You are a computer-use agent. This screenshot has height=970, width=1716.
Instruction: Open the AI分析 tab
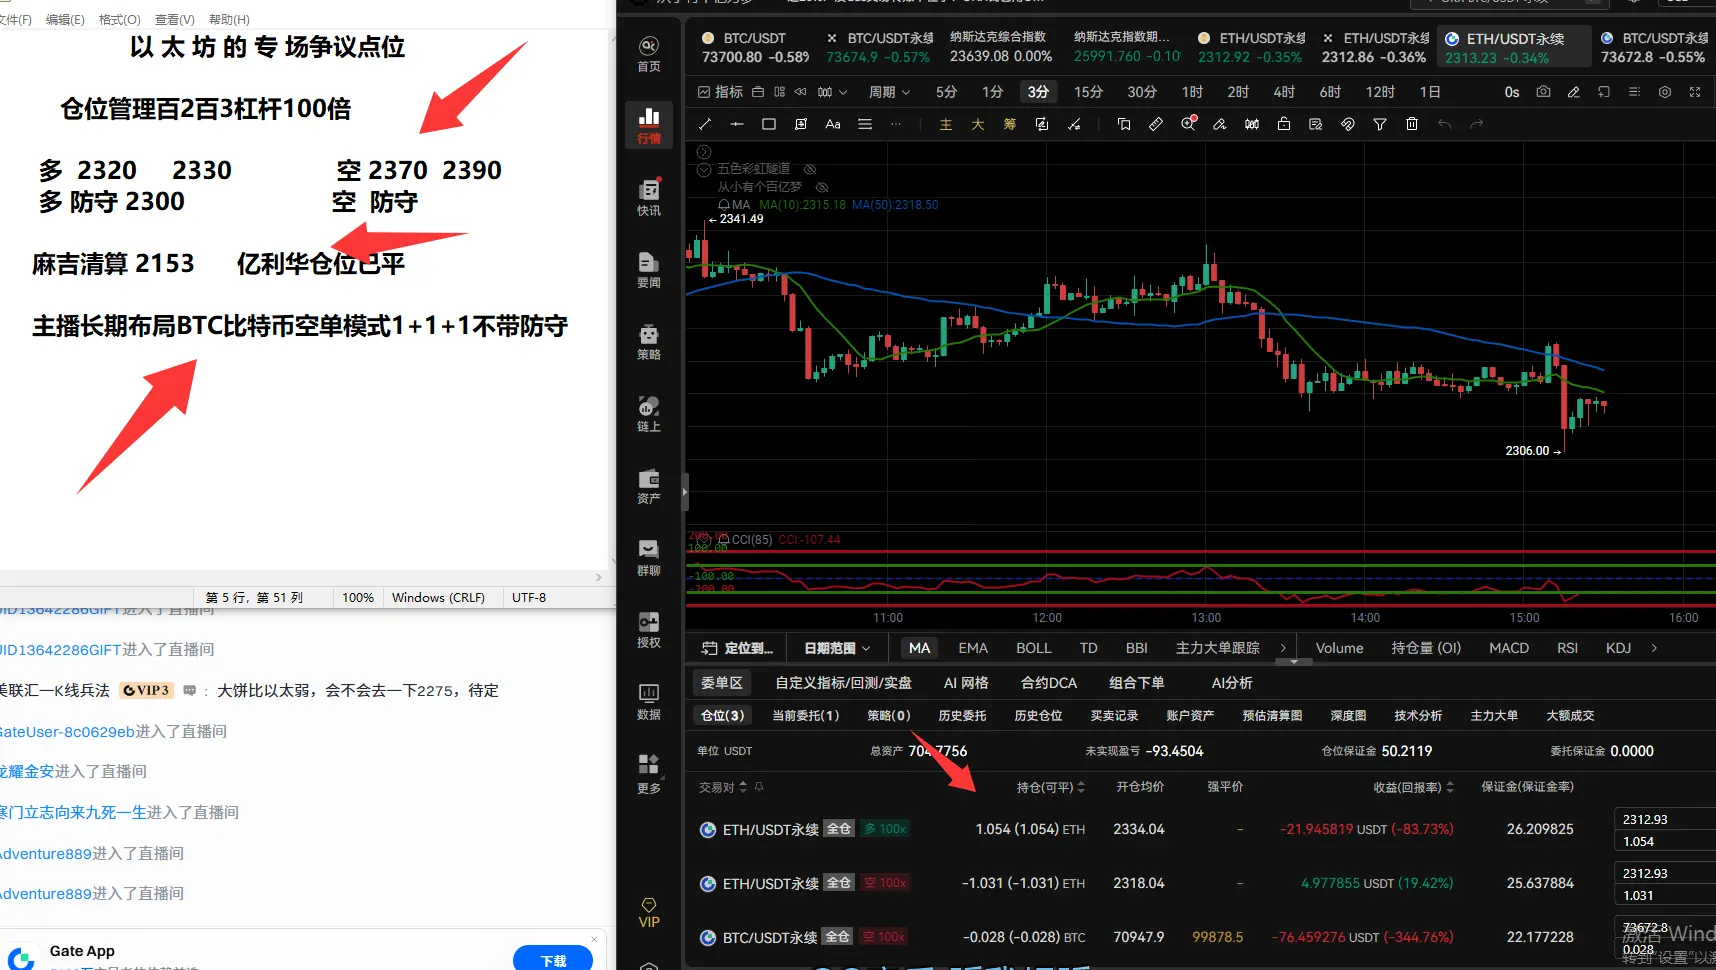[x=1232, y=683]
